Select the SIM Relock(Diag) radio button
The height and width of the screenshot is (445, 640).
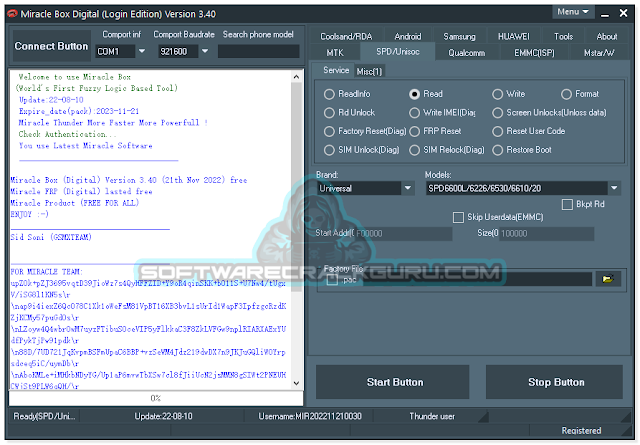[414, 150]
